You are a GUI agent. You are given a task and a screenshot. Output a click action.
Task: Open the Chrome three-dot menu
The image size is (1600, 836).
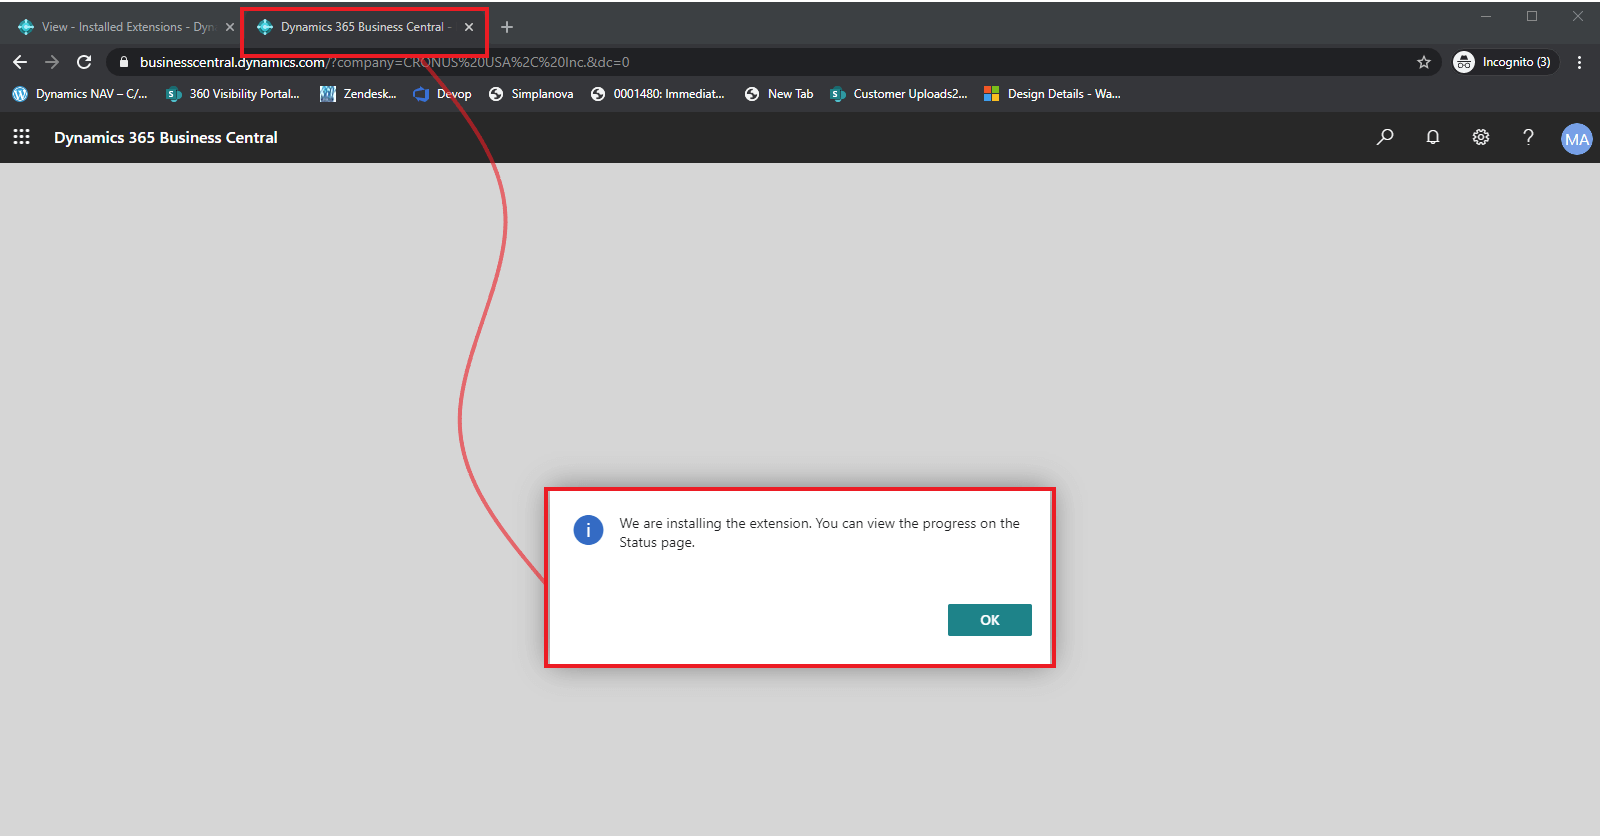pyautogui.click(x=1579, y=62)
